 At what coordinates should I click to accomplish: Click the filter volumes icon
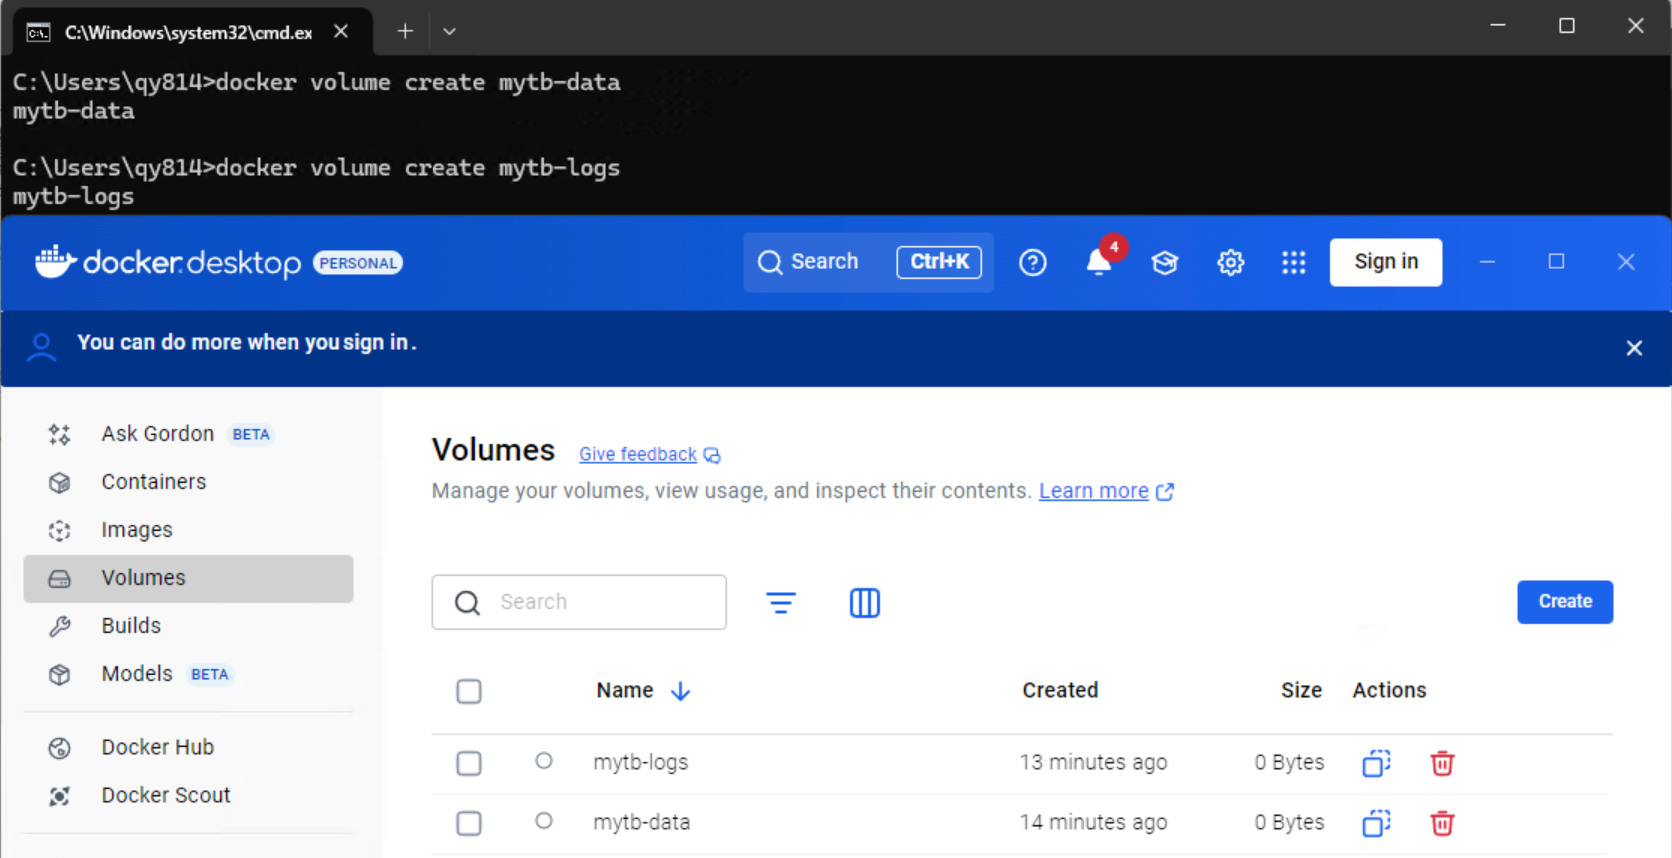point(781,602)
